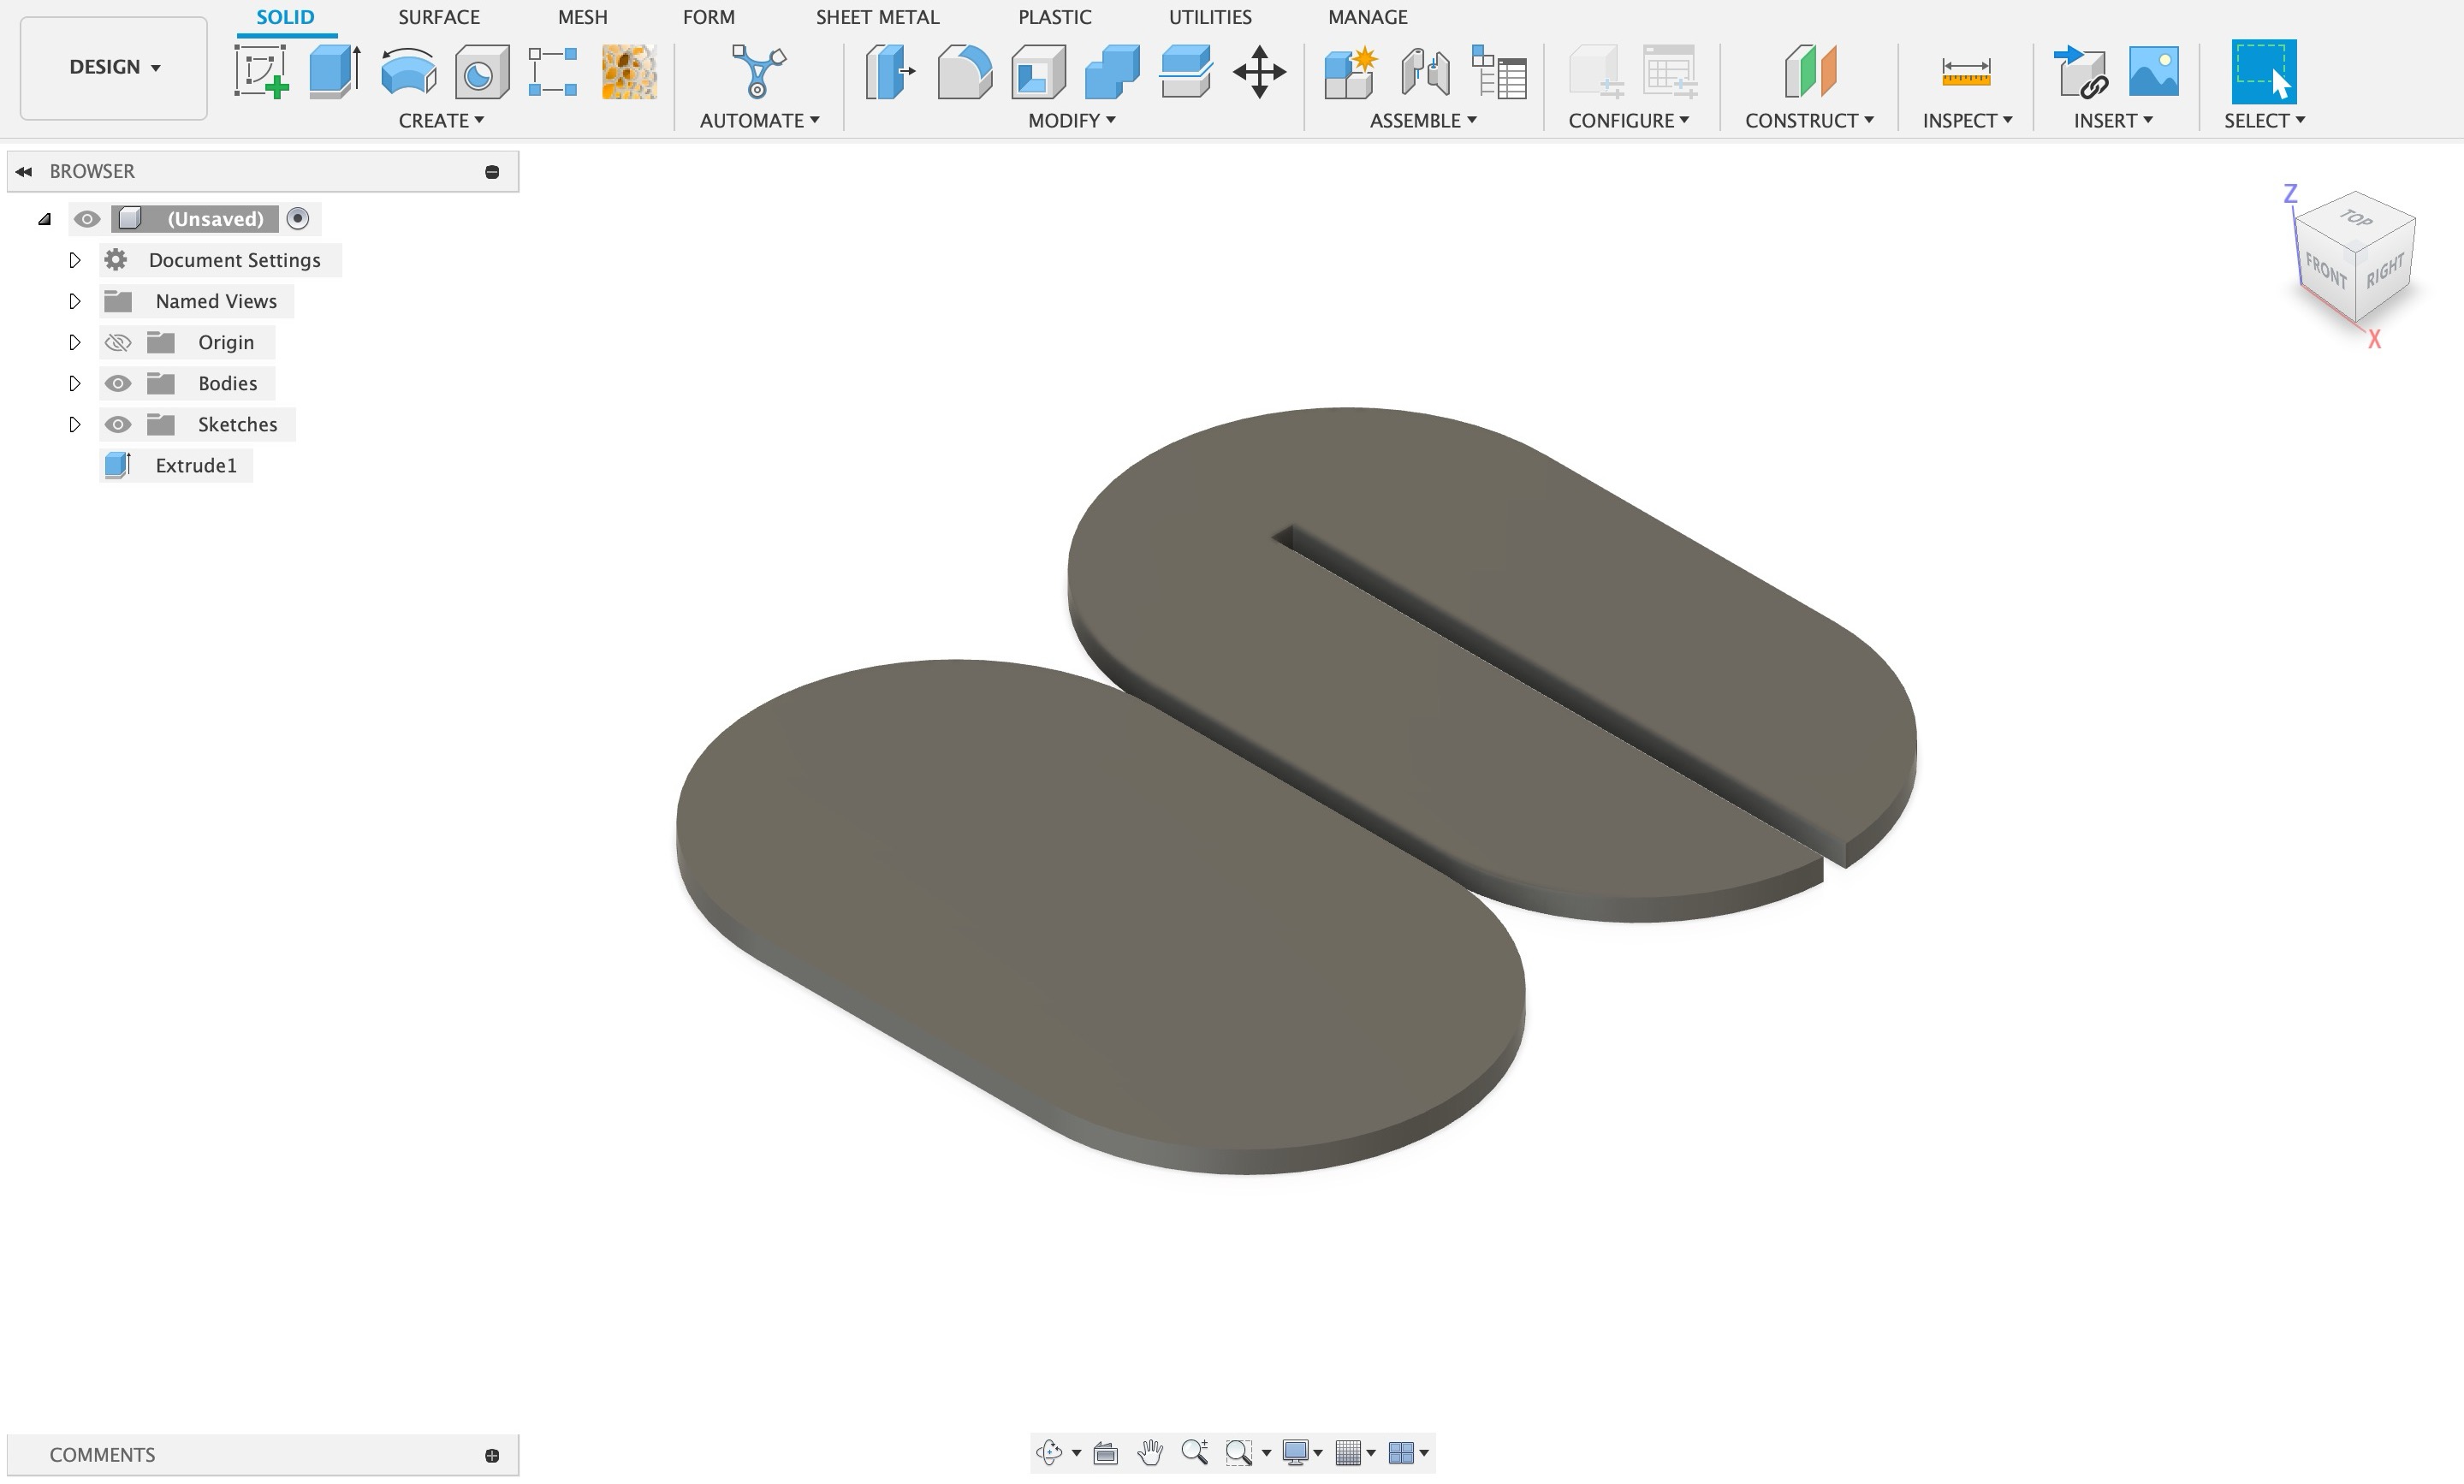Click the RIGHT face of the ViewCube
Viewport: 2464px width, 1484px height.
pyautogui.click(x=2385, y=270)
